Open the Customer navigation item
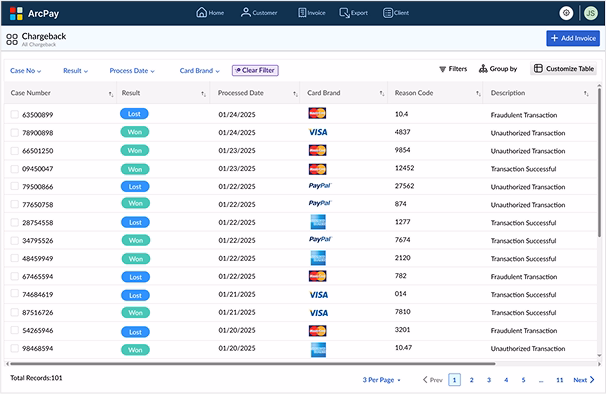Image resolution: width=606 pixels, height=394 pixels. (x=259, y=13)
